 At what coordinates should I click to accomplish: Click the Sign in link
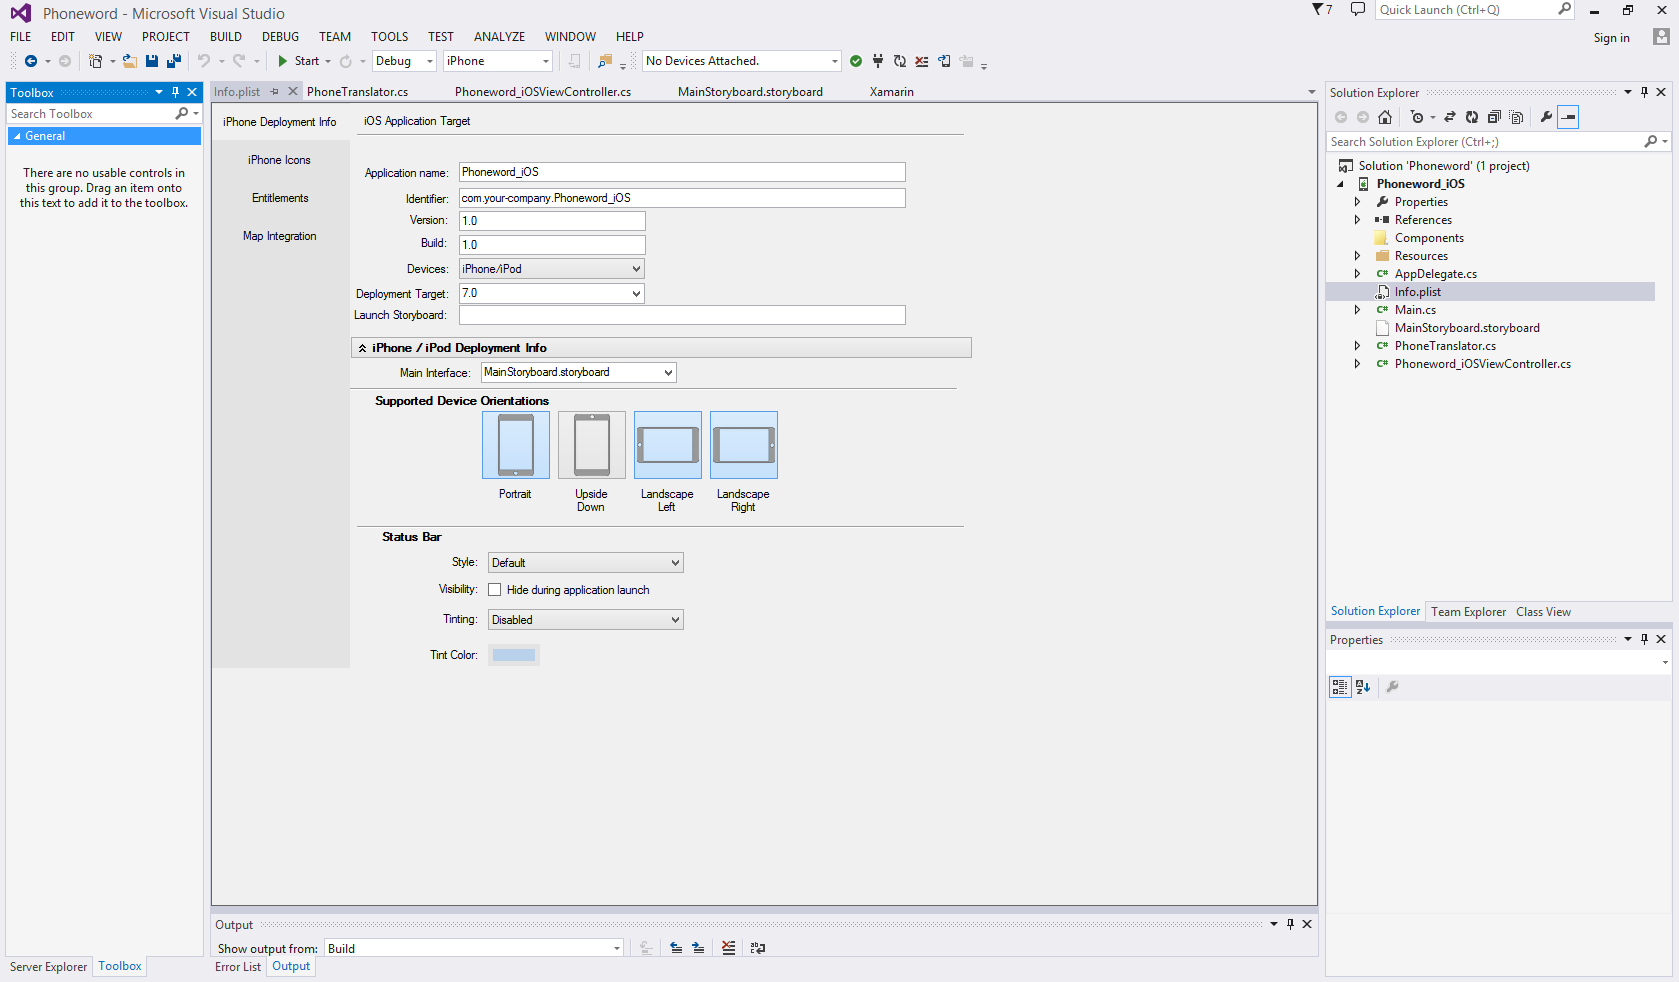1611,38
